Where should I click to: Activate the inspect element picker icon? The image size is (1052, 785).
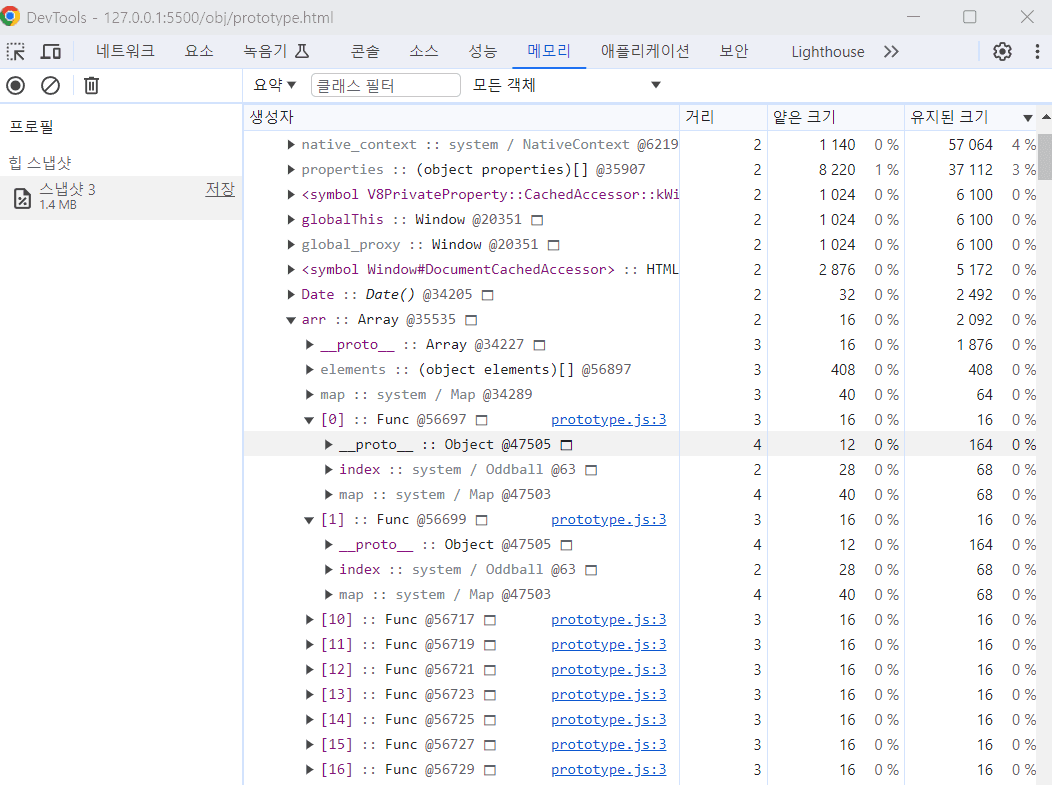tap(15, 52)
